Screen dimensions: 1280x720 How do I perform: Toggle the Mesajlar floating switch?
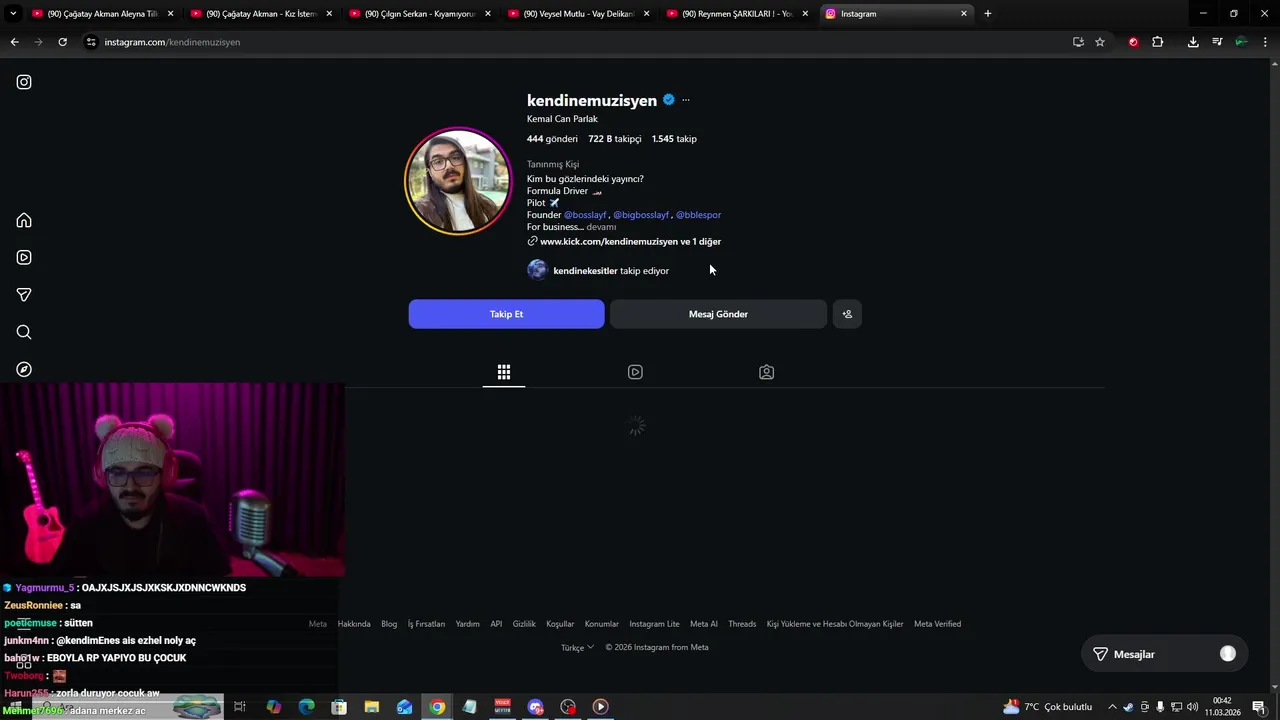click(x=1228, y=654)
